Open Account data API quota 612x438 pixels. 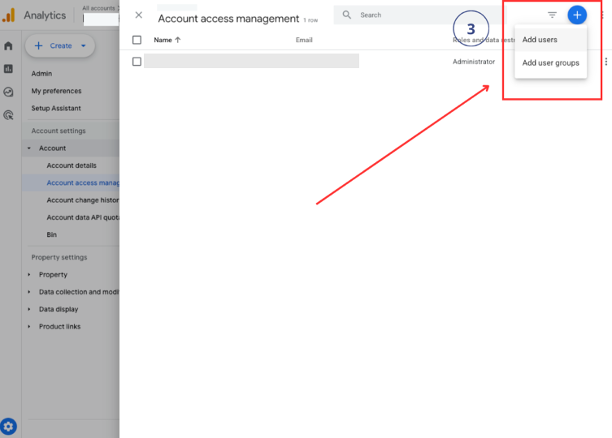pyautogui.click(x=83, y=217)
